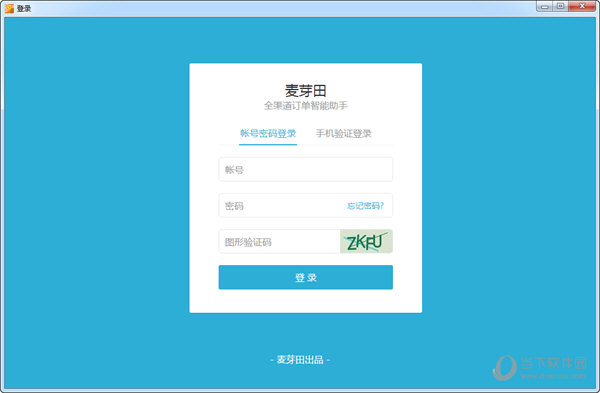The height and width of the screenshot is (393, 600).
Task: Refresh the ZKFU captcha image
Action: pyautogui.click(x=366, y=241)
